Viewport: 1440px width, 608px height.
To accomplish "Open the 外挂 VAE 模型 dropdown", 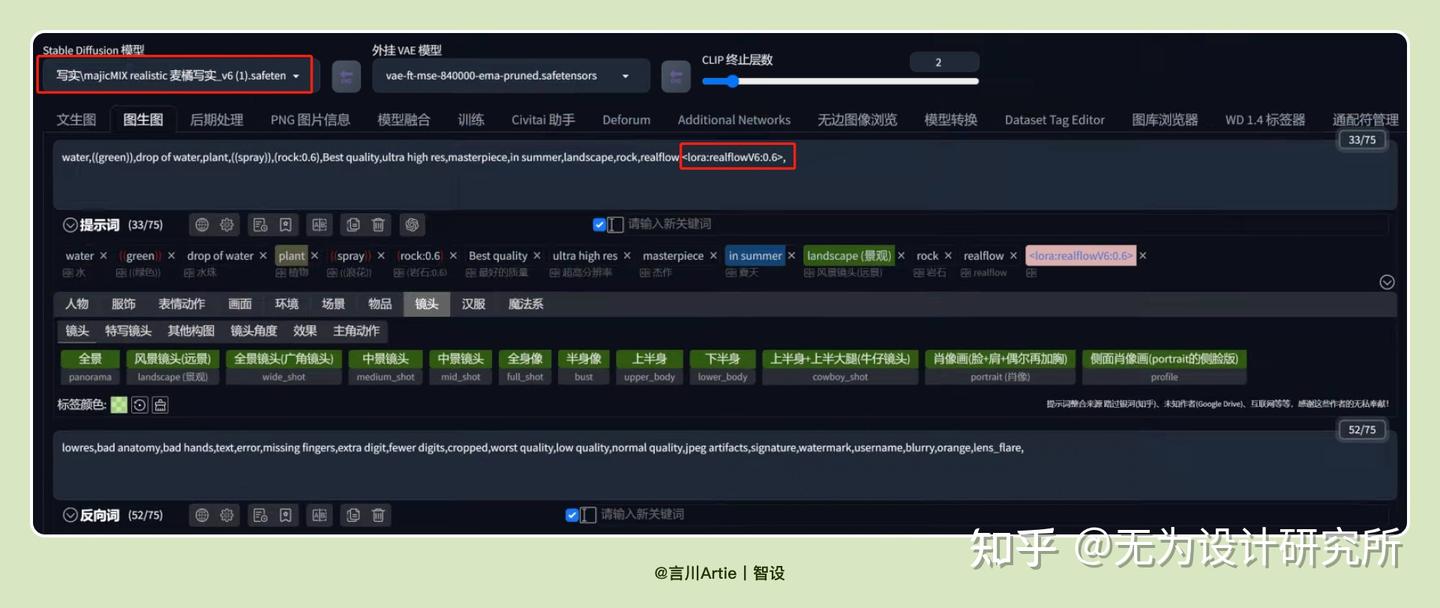I will [511, 76].
